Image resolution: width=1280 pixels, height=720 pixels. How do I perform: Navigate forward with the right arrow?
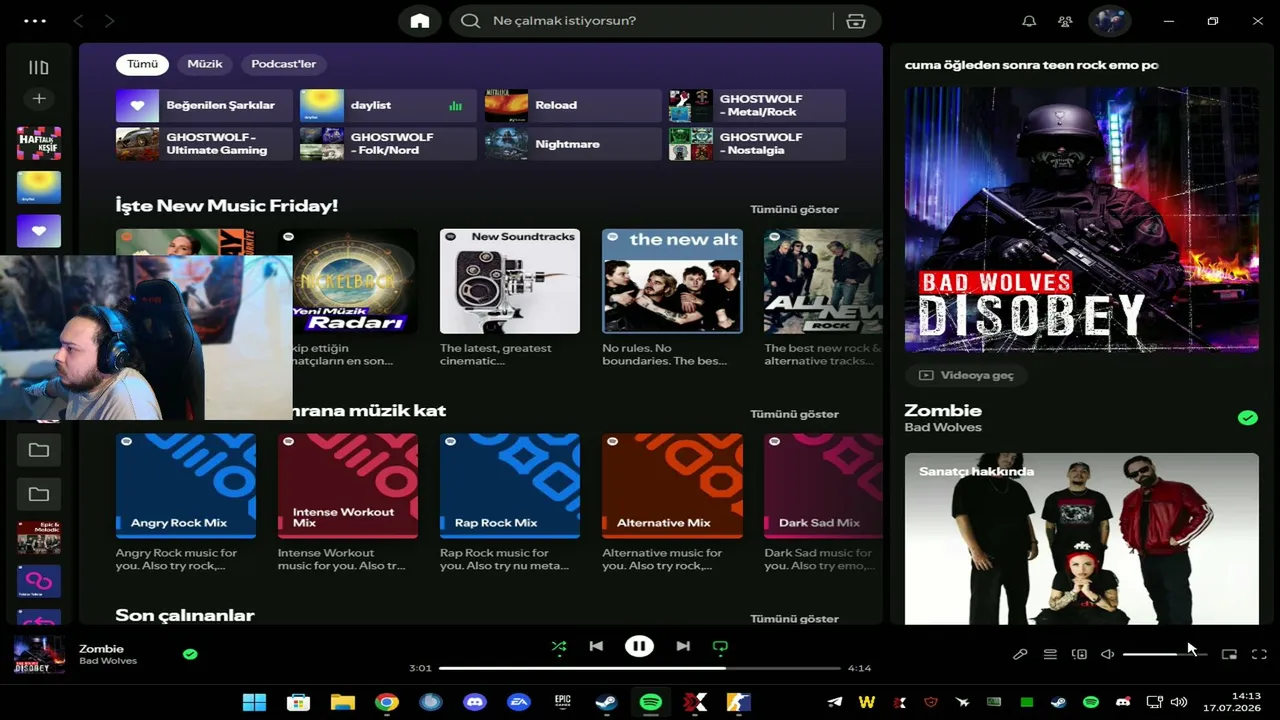109,21
